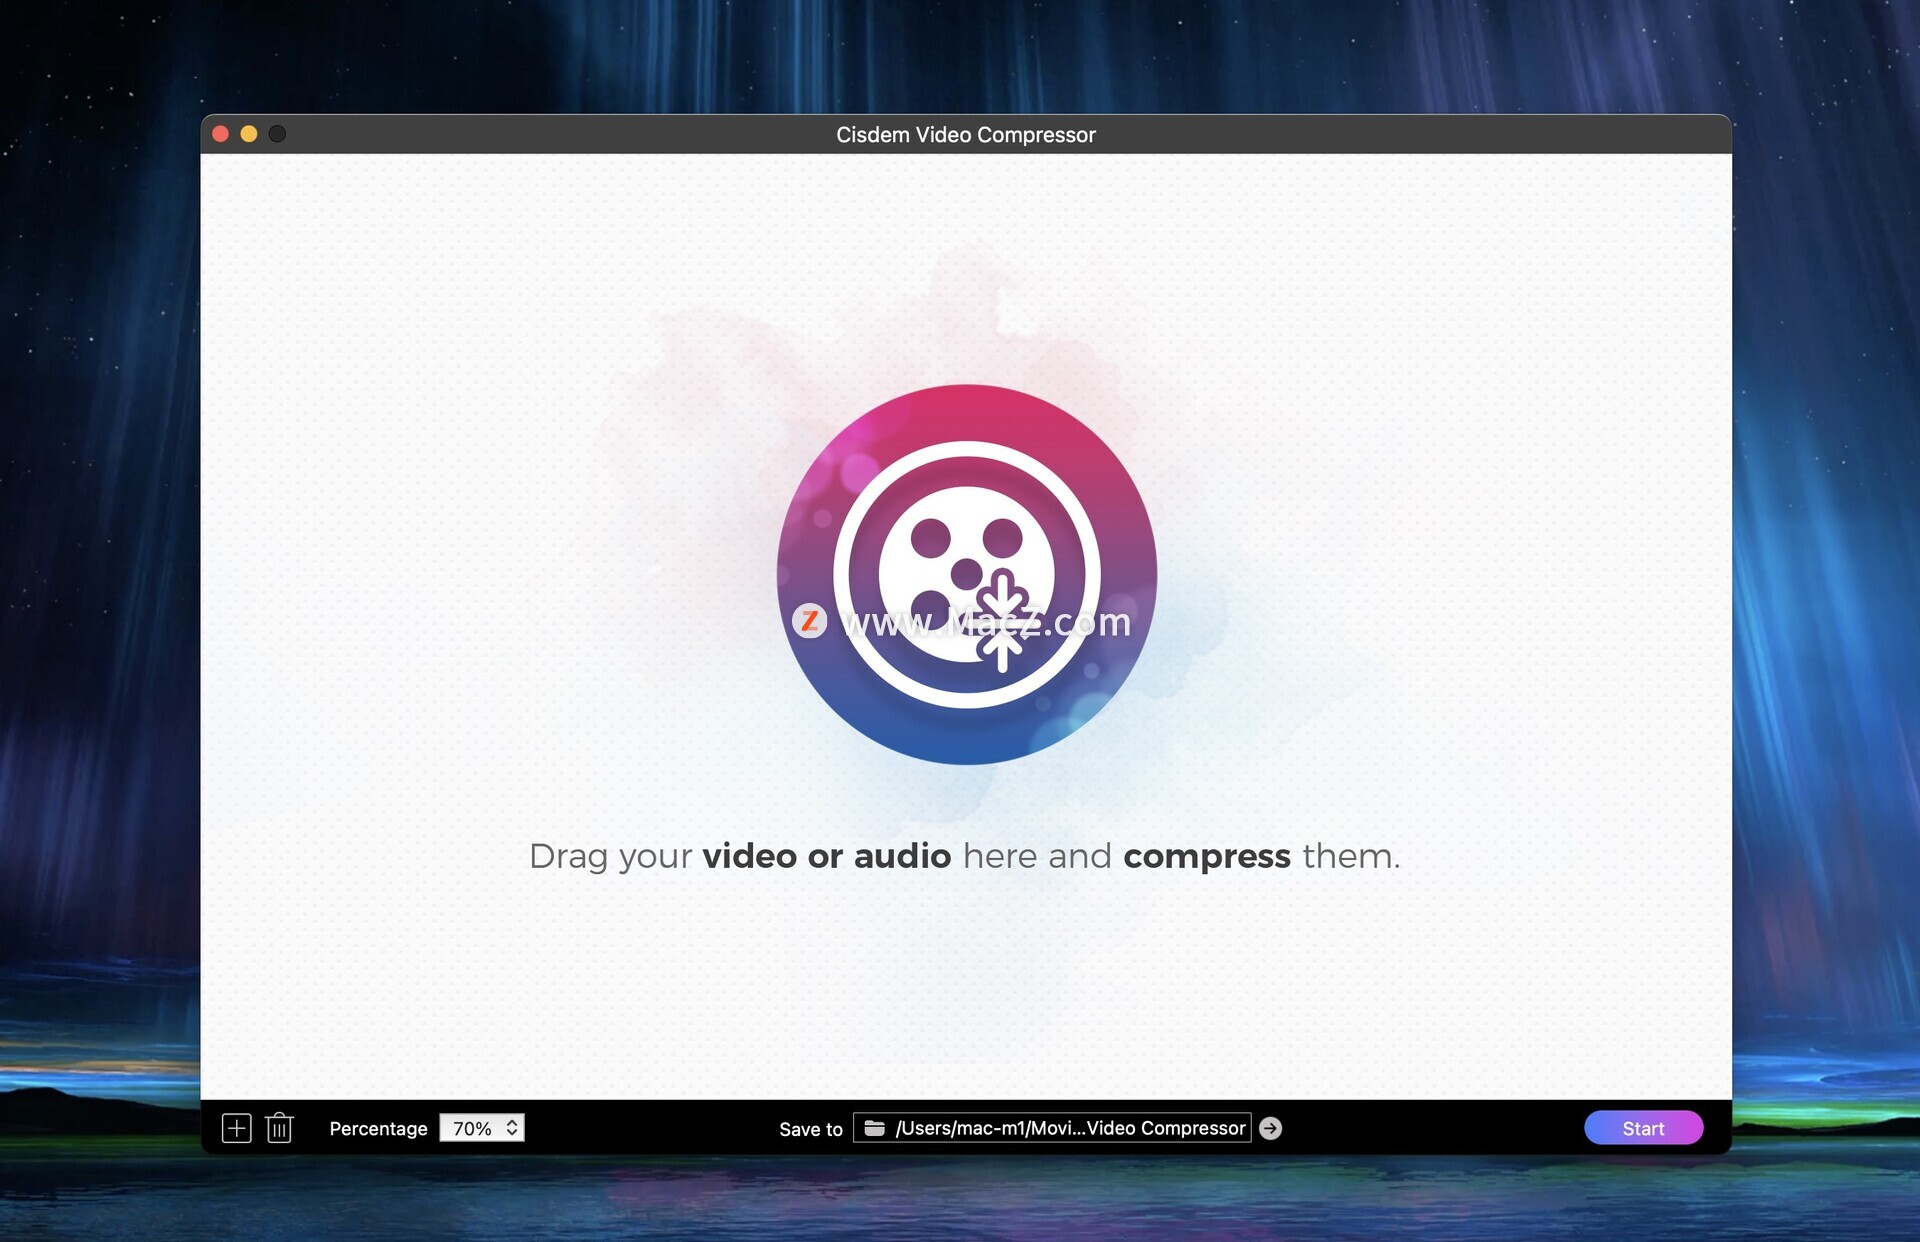Open the Percentage 70% dropdown

click(x=482, y=1128)
